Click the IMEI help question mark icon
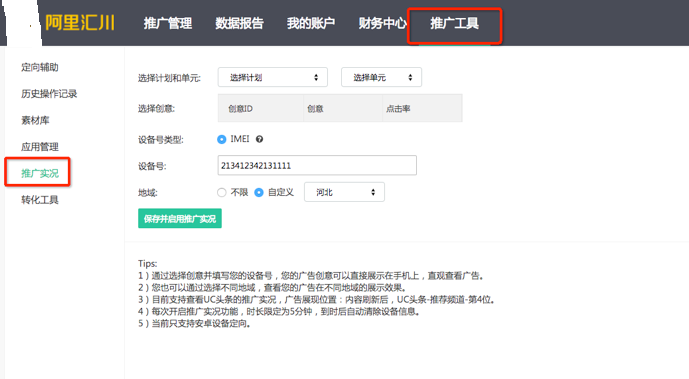 (259, 139)
